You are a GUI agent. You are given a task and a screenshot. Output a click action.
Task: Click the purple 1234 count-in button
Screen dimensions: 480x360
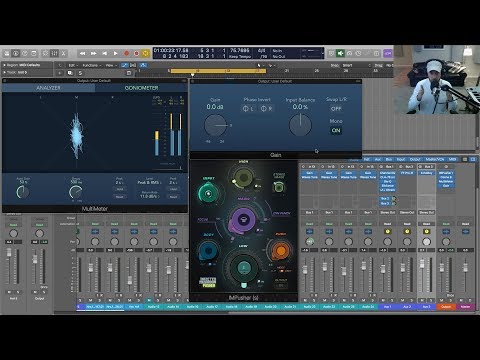388,53
